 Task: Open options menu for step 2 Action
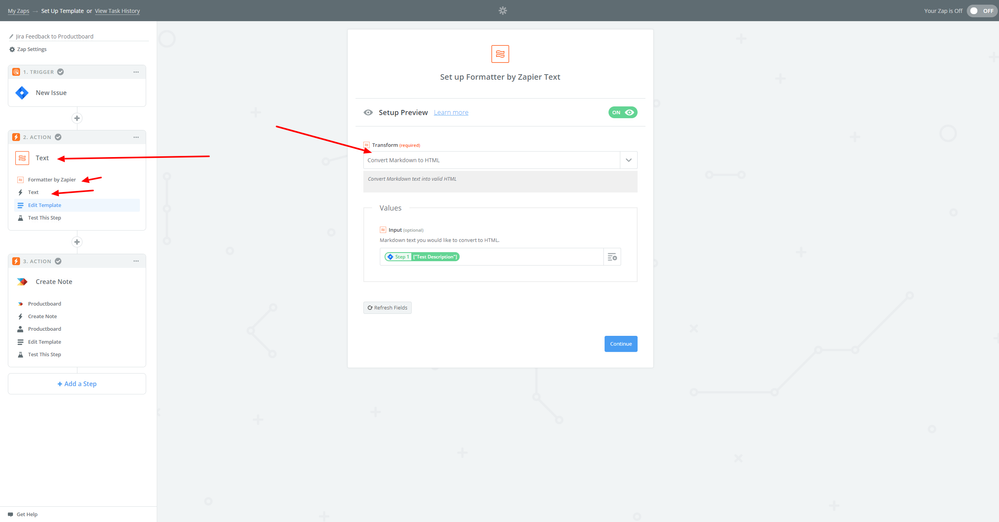(x=136, y=137)
